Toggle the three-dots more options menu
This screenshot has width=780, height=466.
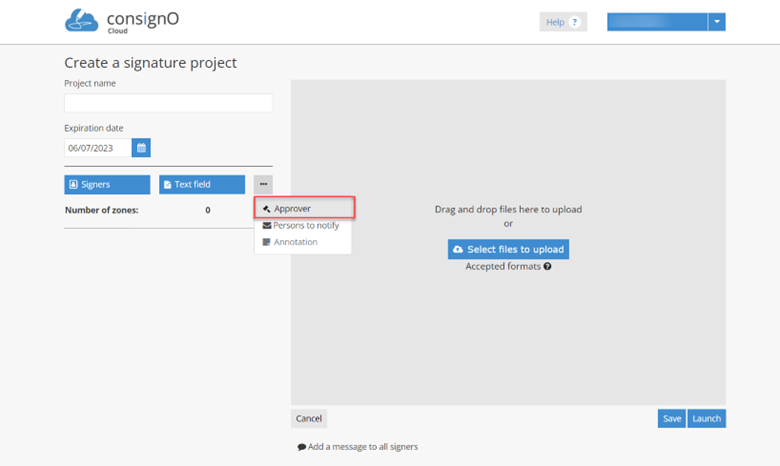pos(263,185)
